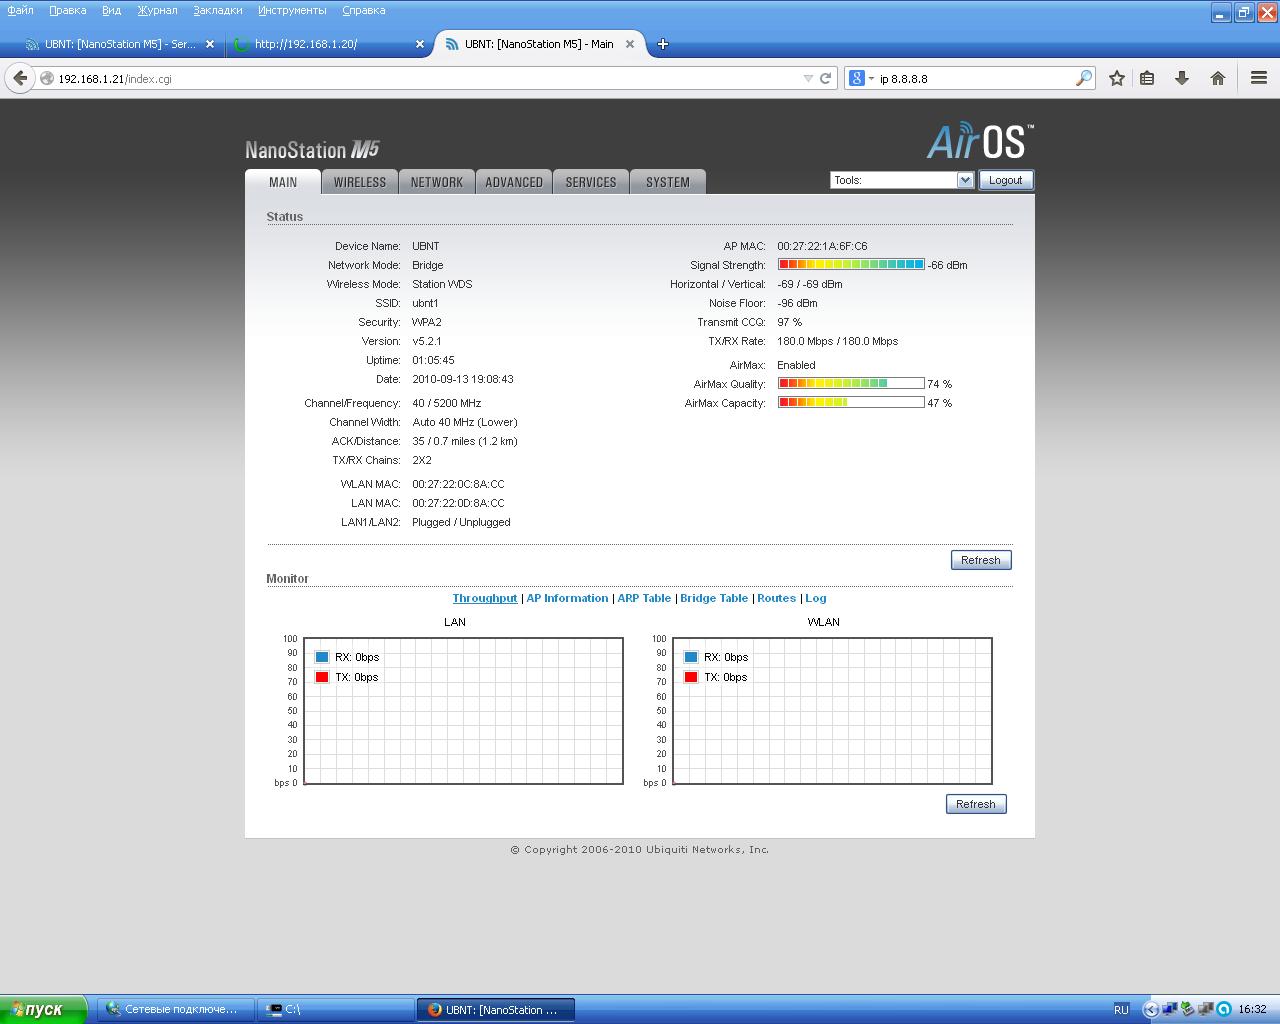Image resolution: width=1280 pixels, height=1024 pixels.
Task: Close the 192.168.1.20 tab
Action: click(420, 44)
